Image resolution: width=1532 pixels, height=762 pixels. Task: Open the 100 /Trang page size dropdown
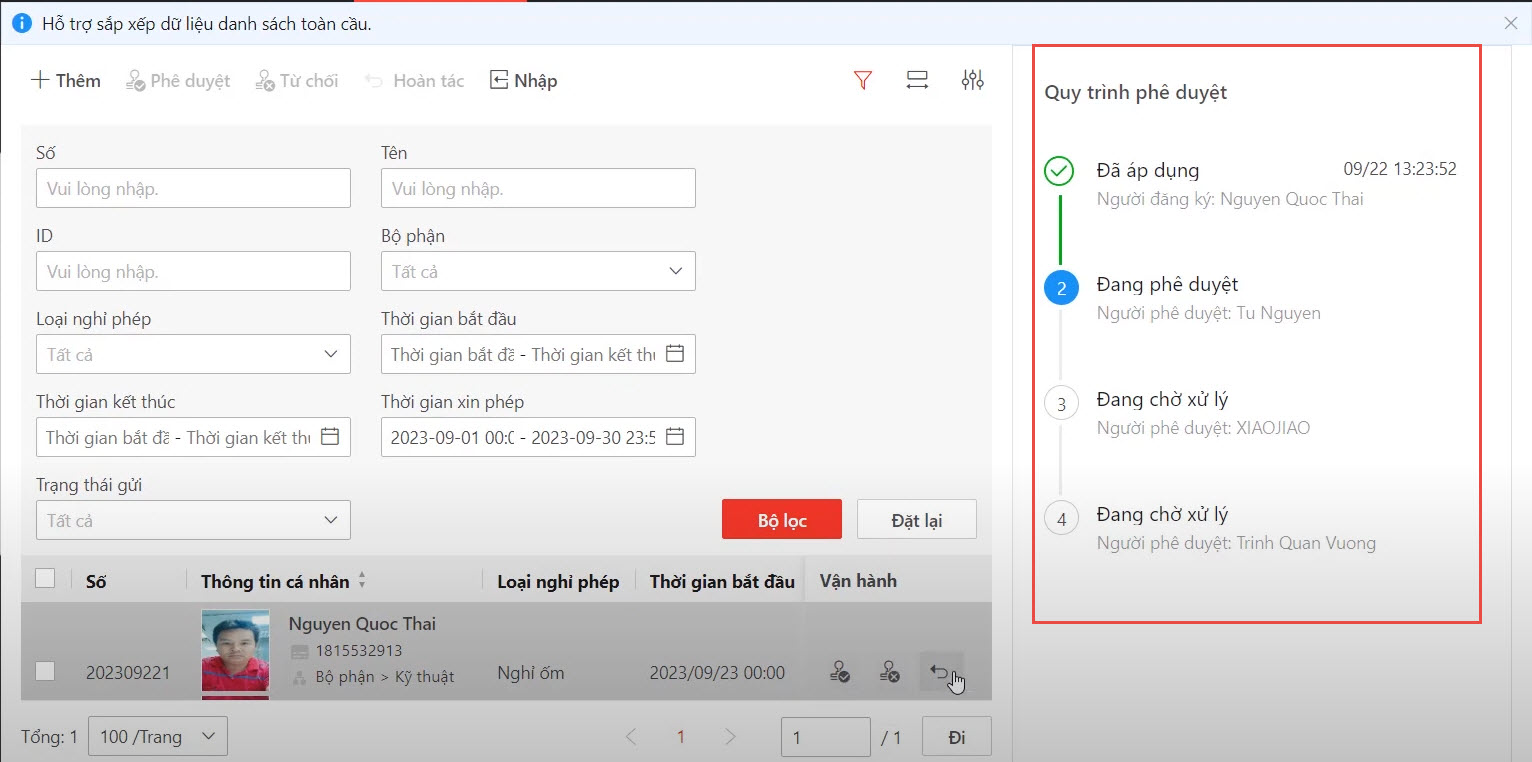tap(158, 737)
